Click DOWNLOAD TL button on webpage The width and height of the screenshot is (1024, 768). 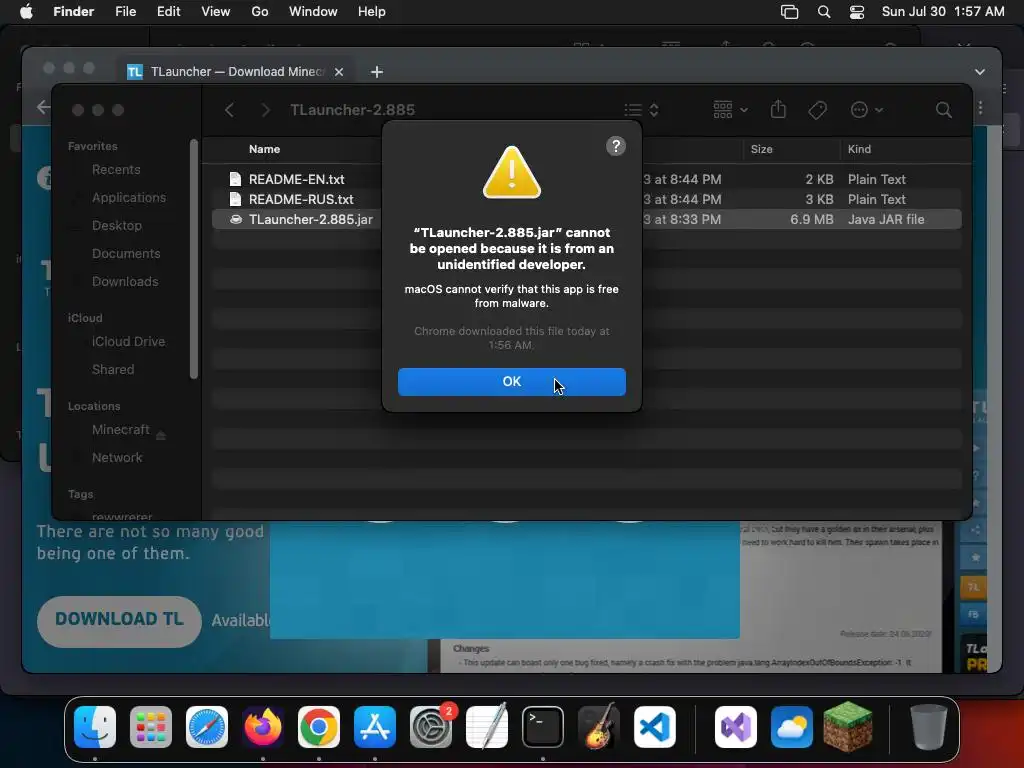point(119,620)
